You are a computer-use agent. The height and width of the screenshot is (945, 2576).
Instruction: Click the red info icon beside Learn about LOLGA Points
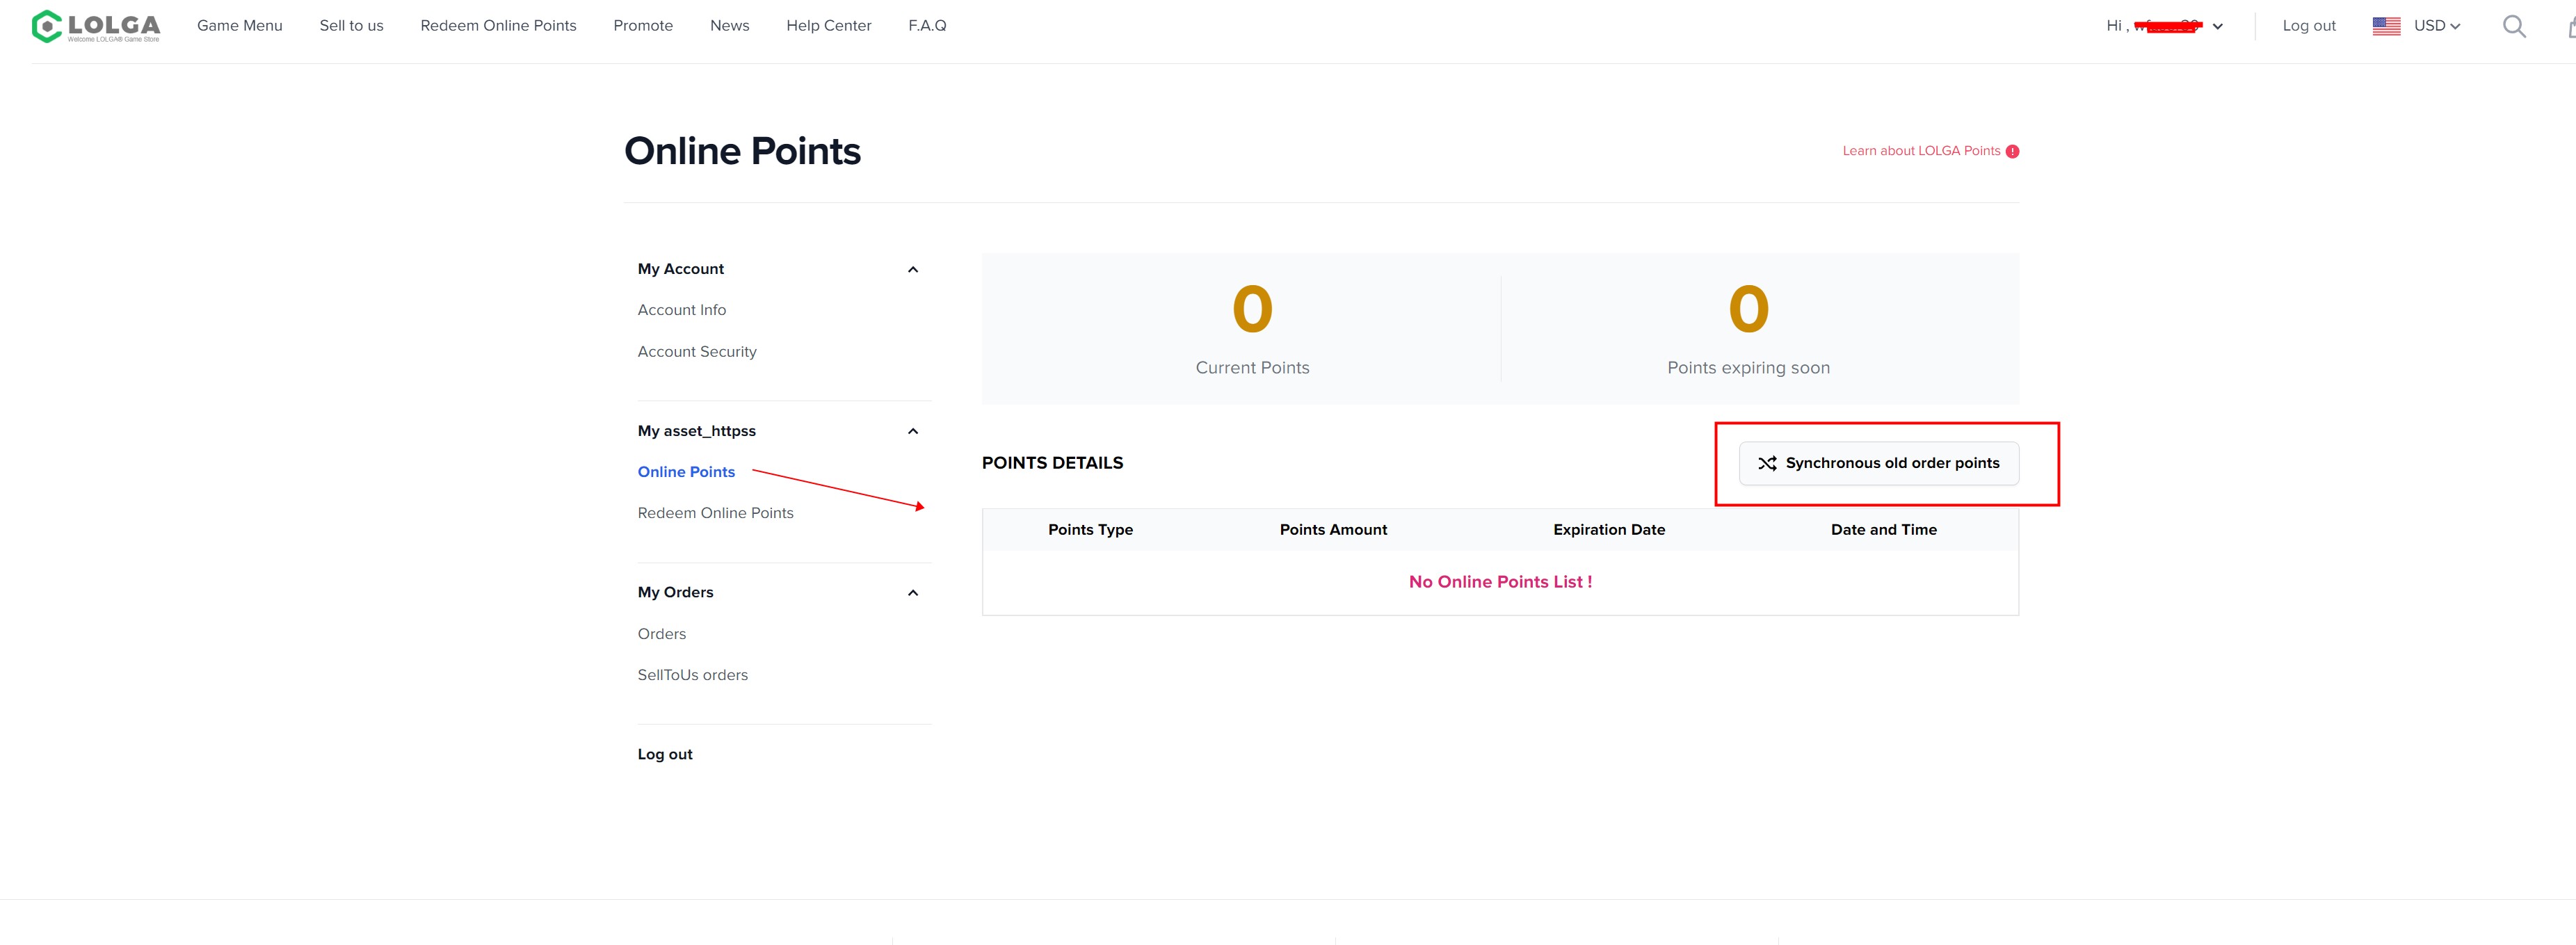point(2012,151)
